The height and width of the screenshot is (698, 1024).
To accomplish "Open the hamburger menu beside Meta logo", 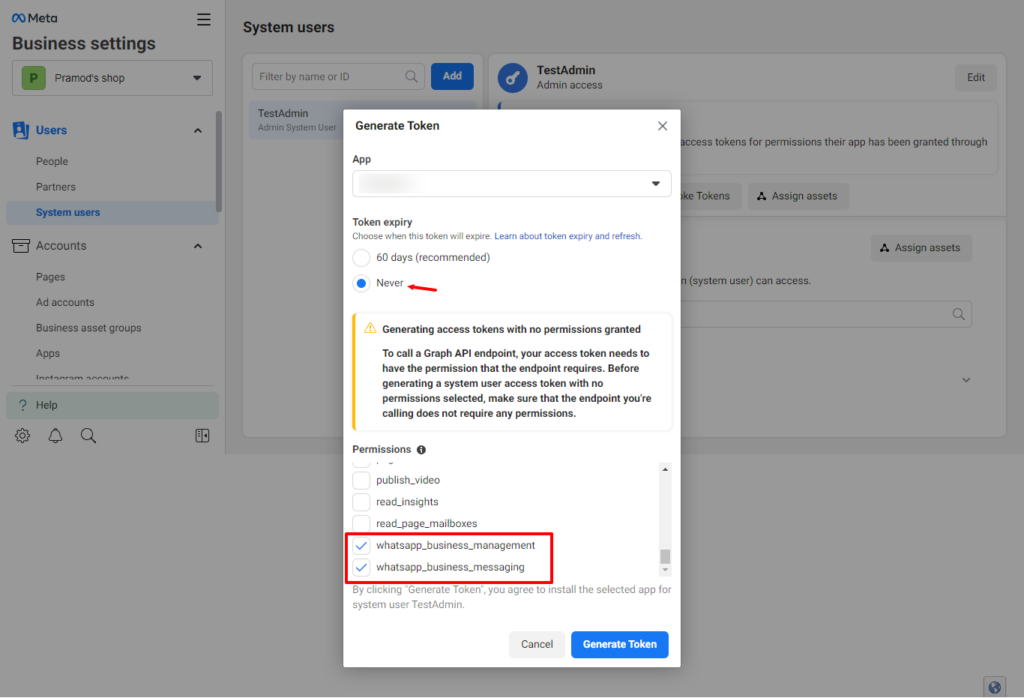I will pos(204,19).
